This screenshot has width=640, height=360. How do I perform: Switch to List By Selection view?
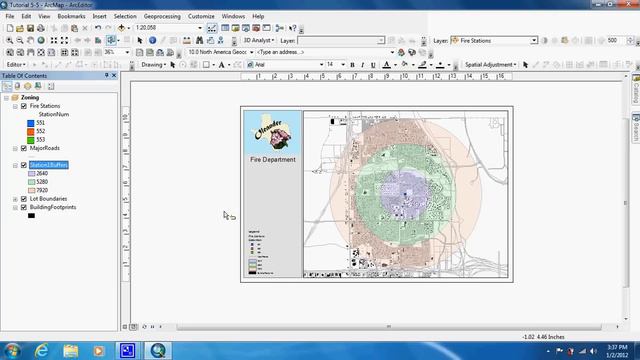pyautogui.click(x=38, y=86)
